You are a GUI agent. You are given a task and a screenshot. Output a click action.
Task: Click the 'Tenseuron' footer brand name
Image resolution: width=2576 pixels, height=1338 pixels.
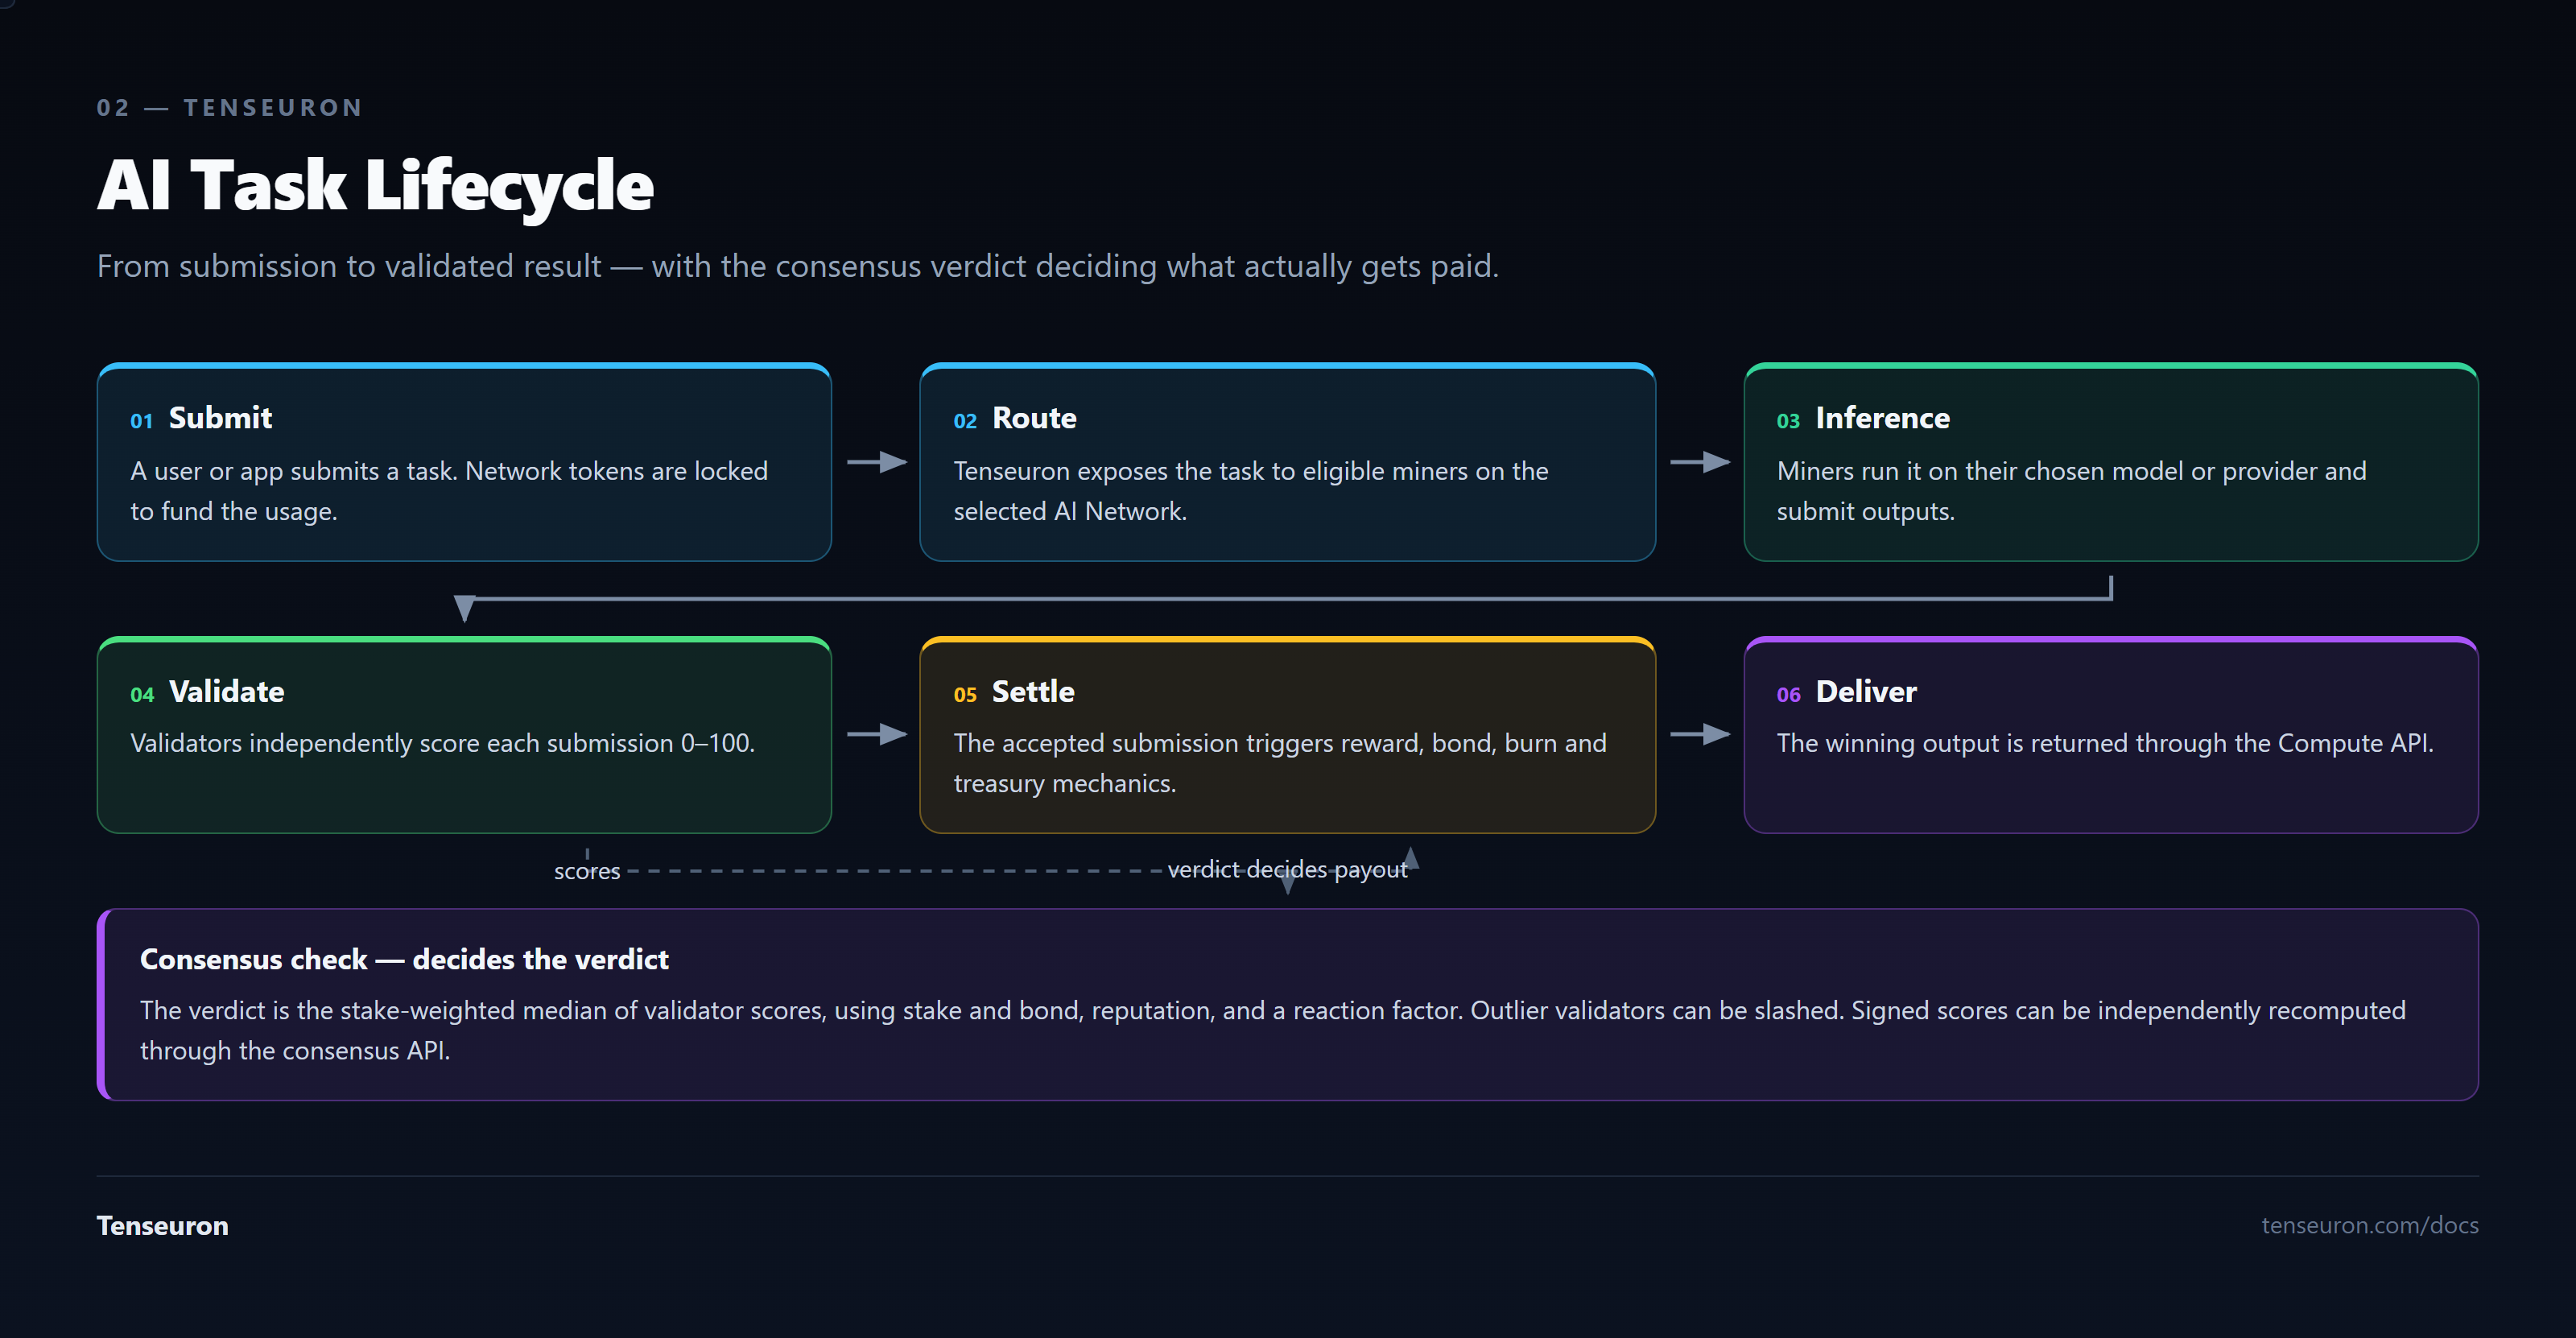162,1226
